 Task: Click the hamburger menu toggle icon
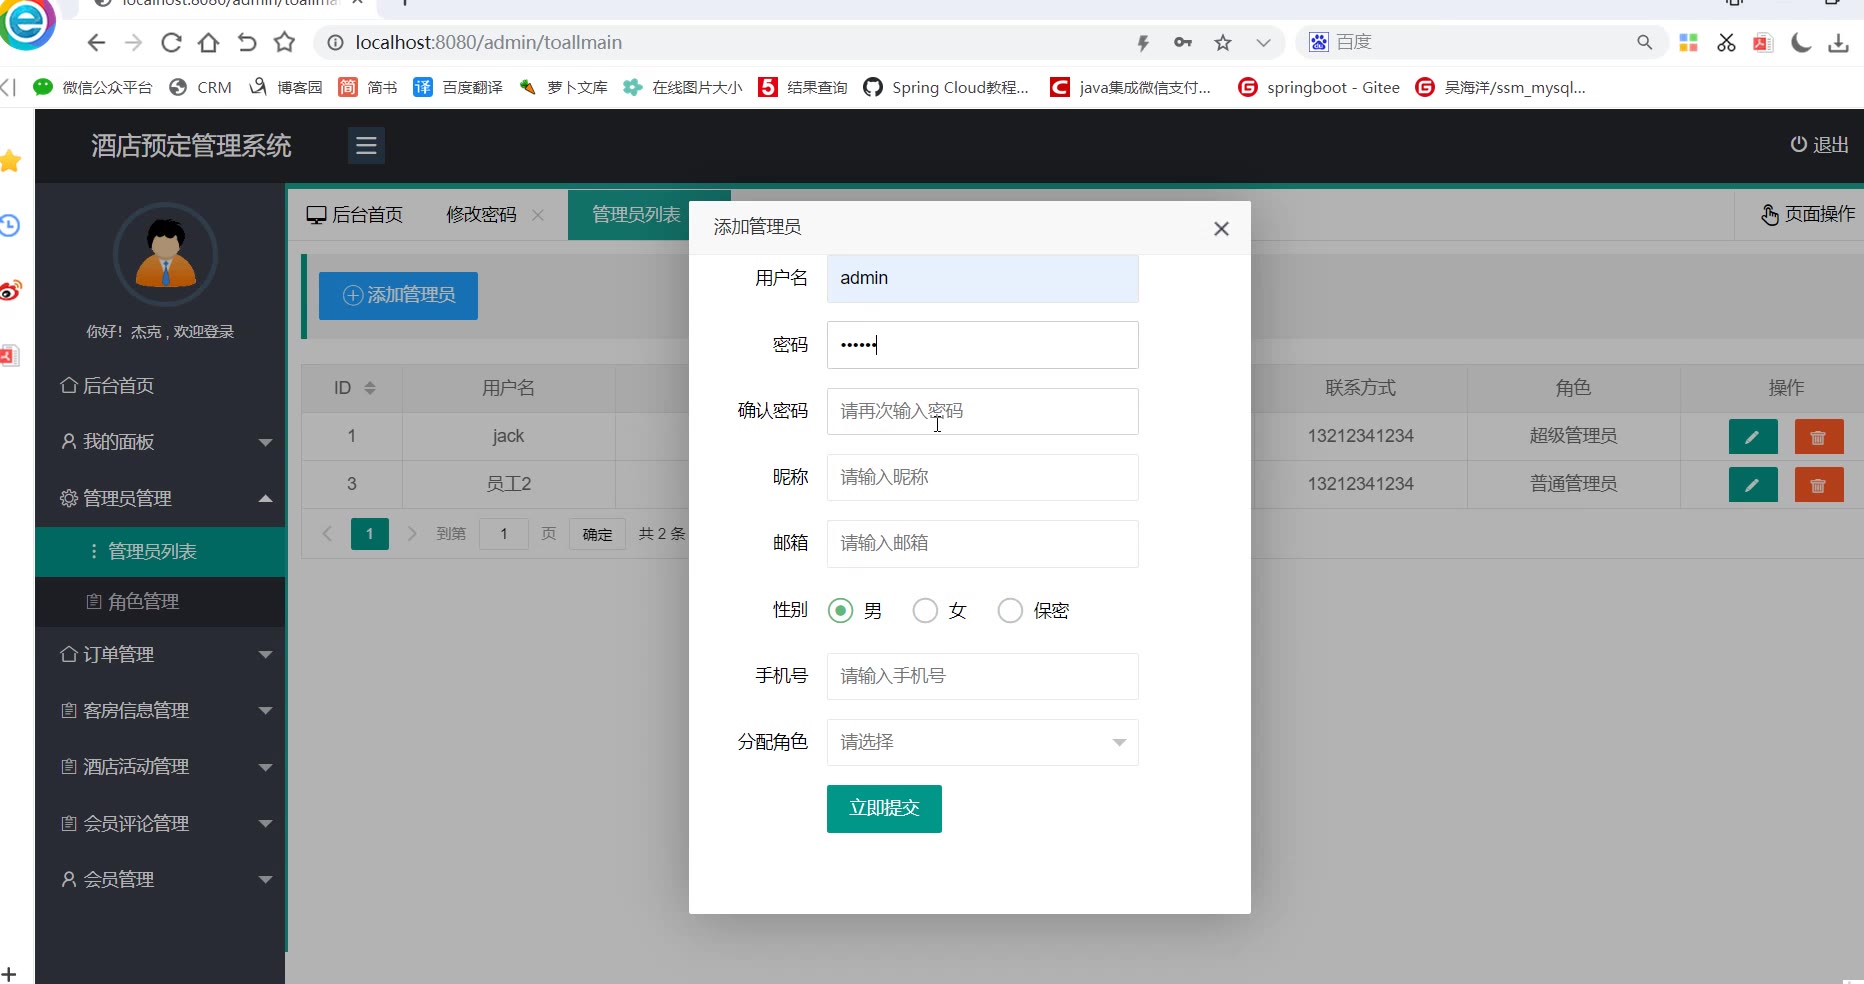click(x=366, y=146)
